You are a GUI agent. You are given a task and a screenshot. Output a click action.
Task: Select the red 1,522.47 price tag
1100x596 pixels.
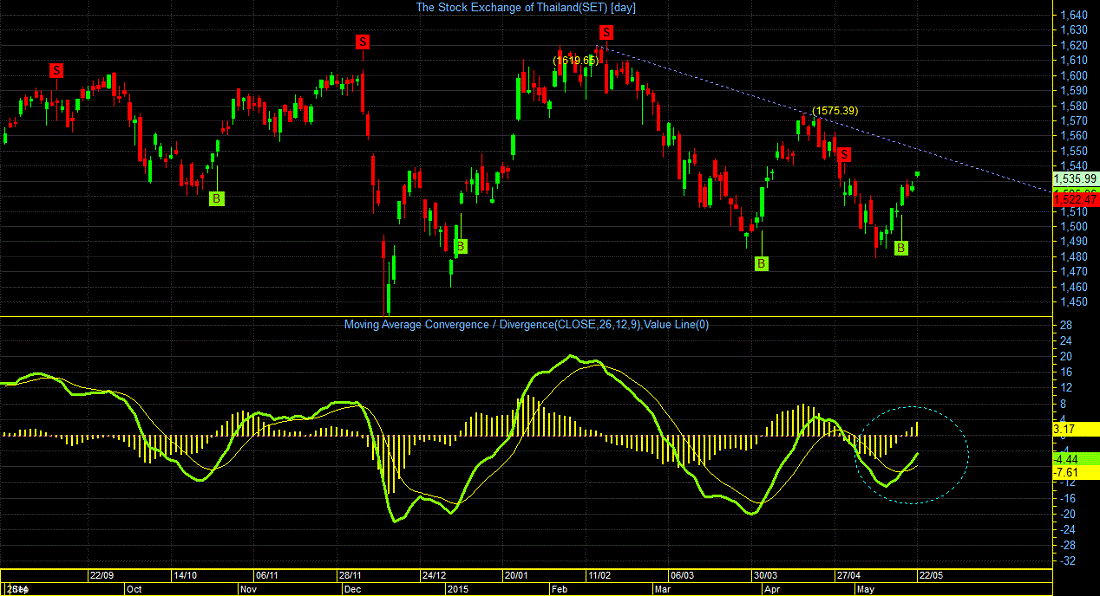(x=1075, y=201)
